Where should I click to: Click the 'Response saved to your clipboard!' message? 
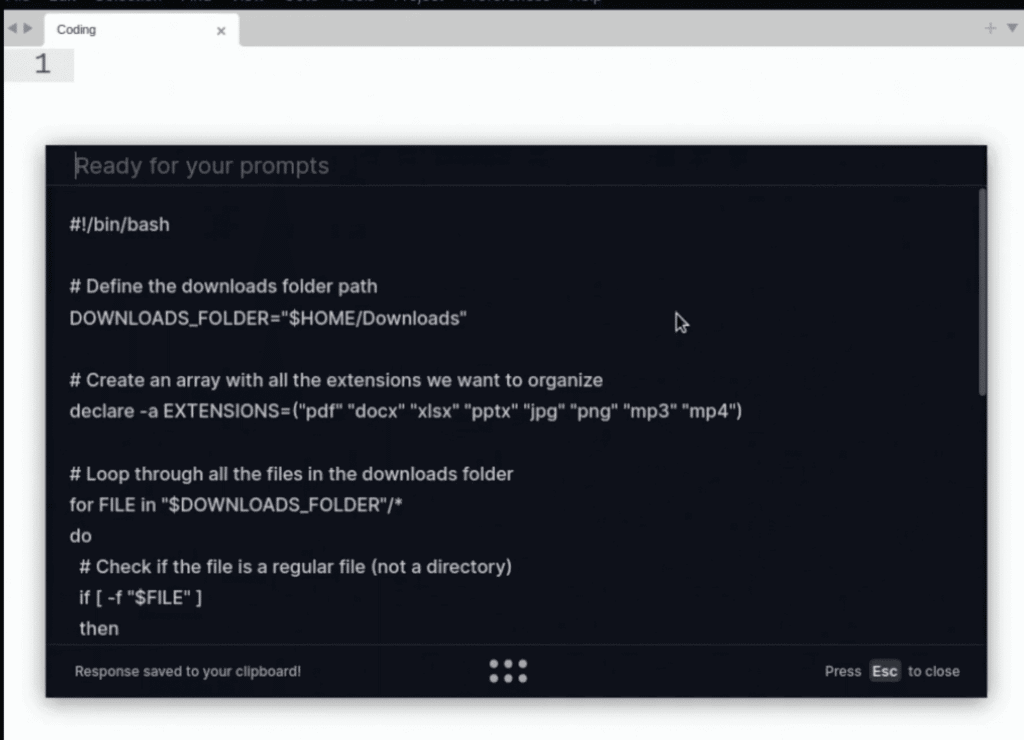[188, 671]
